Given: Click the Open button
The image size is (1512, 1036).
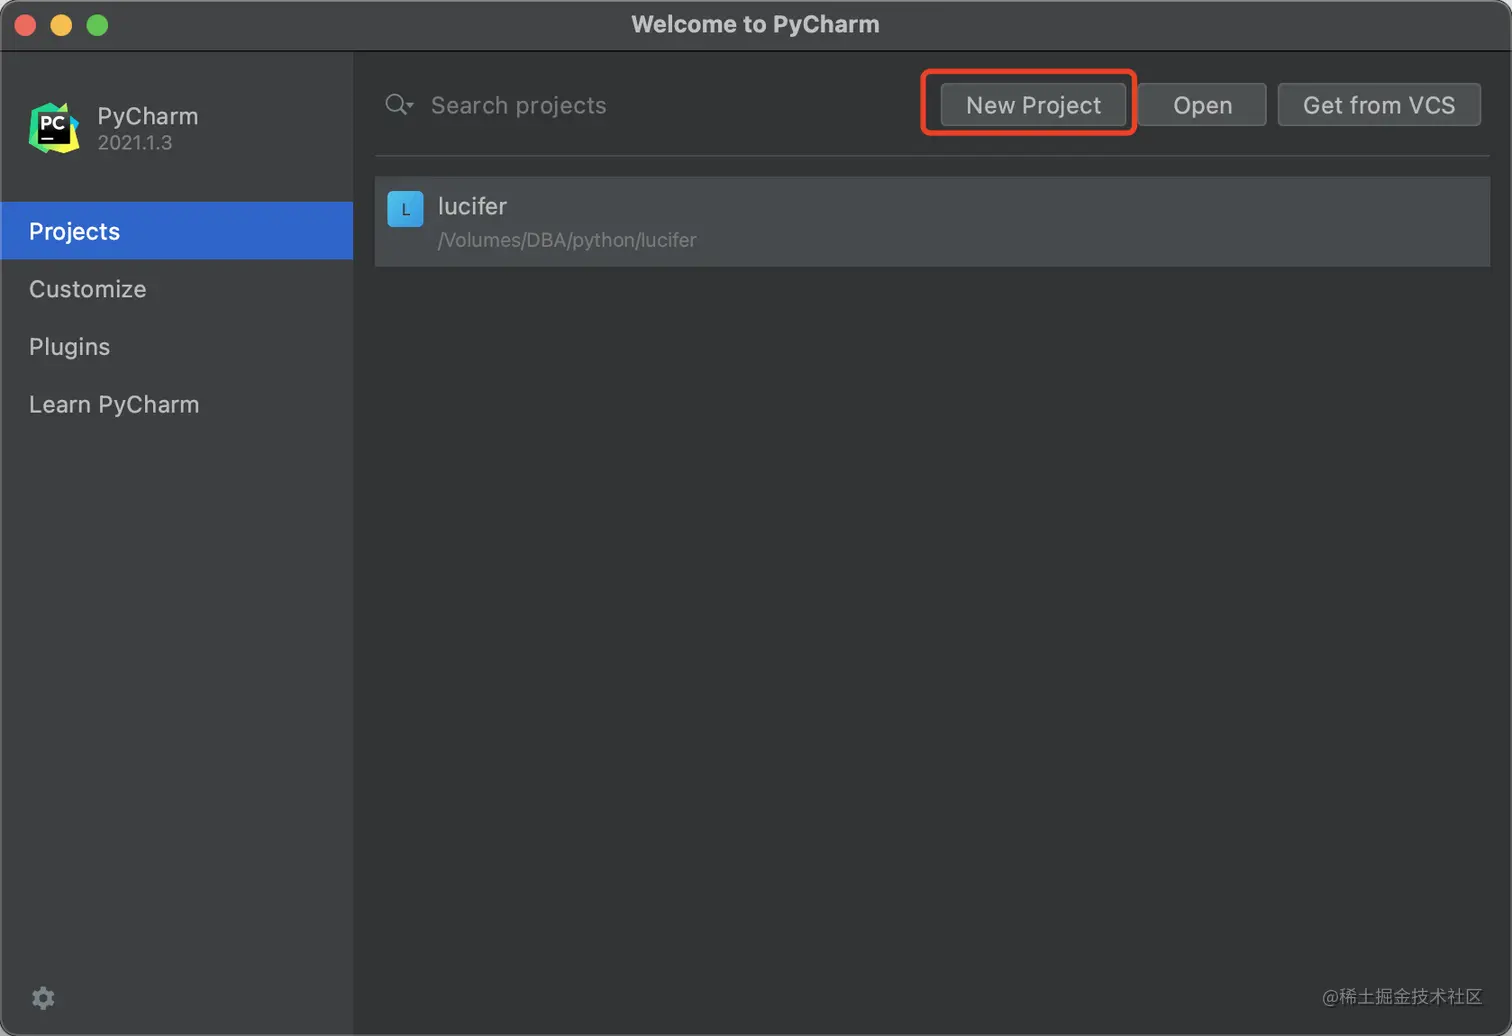Looking at the screenshot, I should coord(1202,105).
